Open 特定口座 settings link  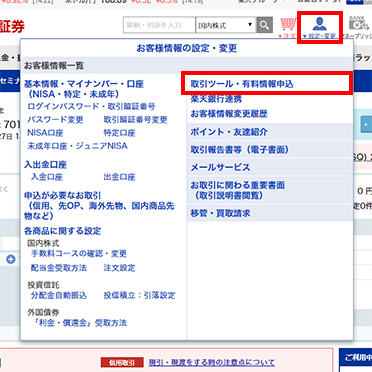coord(119,133)
